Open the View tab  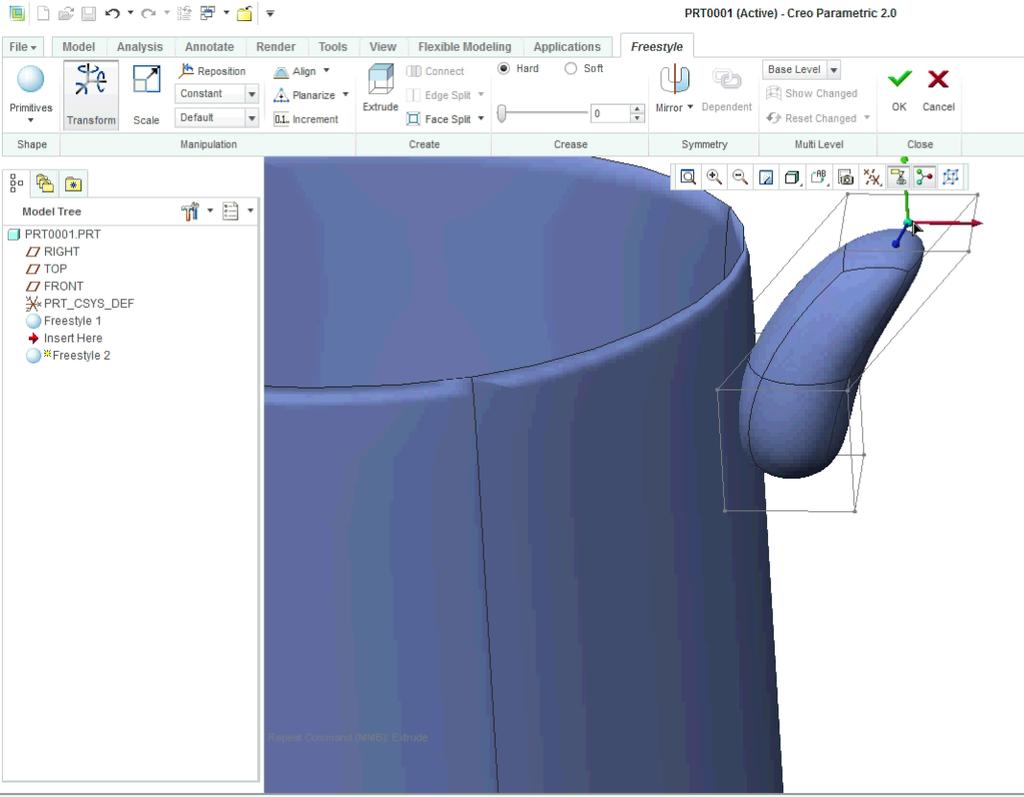(383, 47)
